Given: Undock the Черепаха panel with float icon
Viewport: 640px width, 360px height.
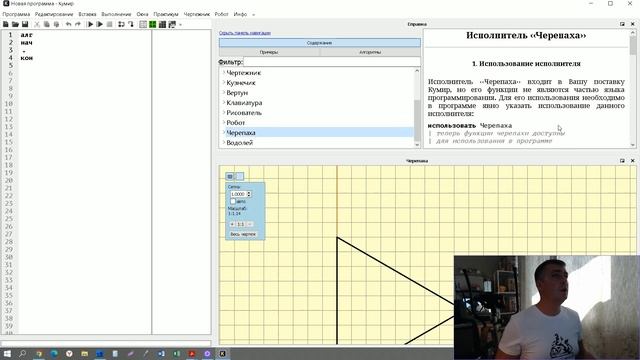Looking at the screenshot, I should 622,161.
